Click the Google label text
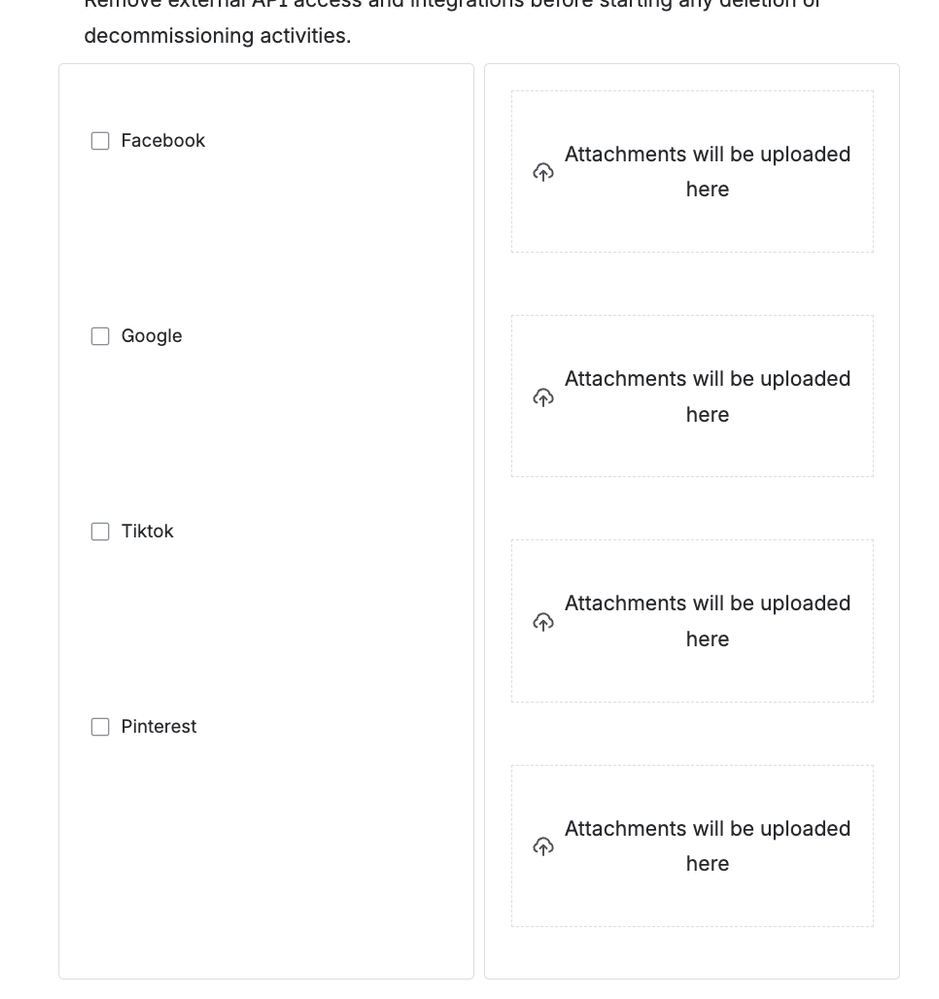 click(152, 336)
